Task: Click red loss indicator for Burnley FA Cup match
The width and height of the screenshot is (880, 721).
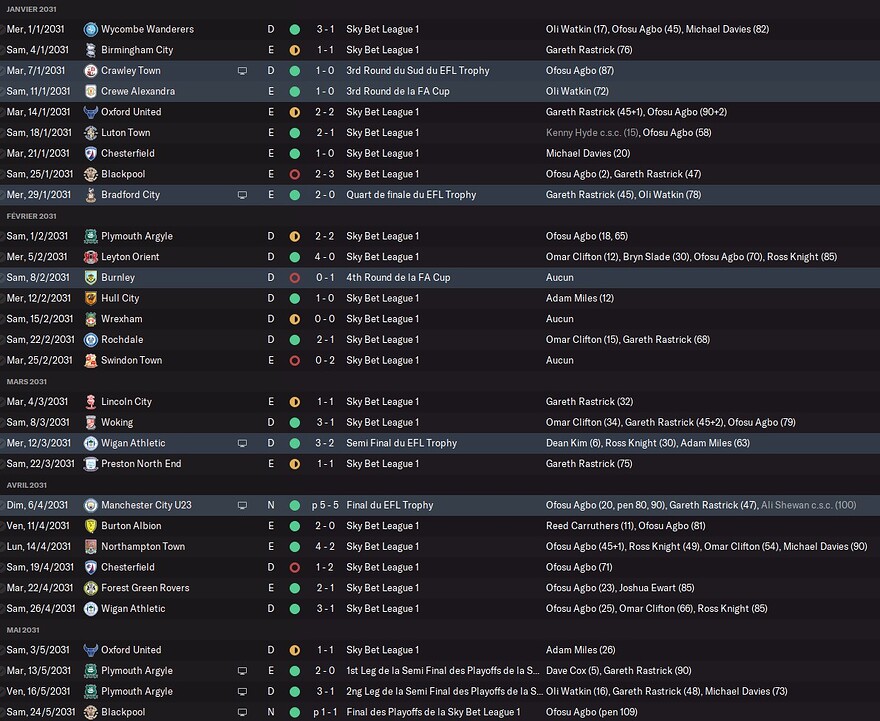Action: point(295,278)
